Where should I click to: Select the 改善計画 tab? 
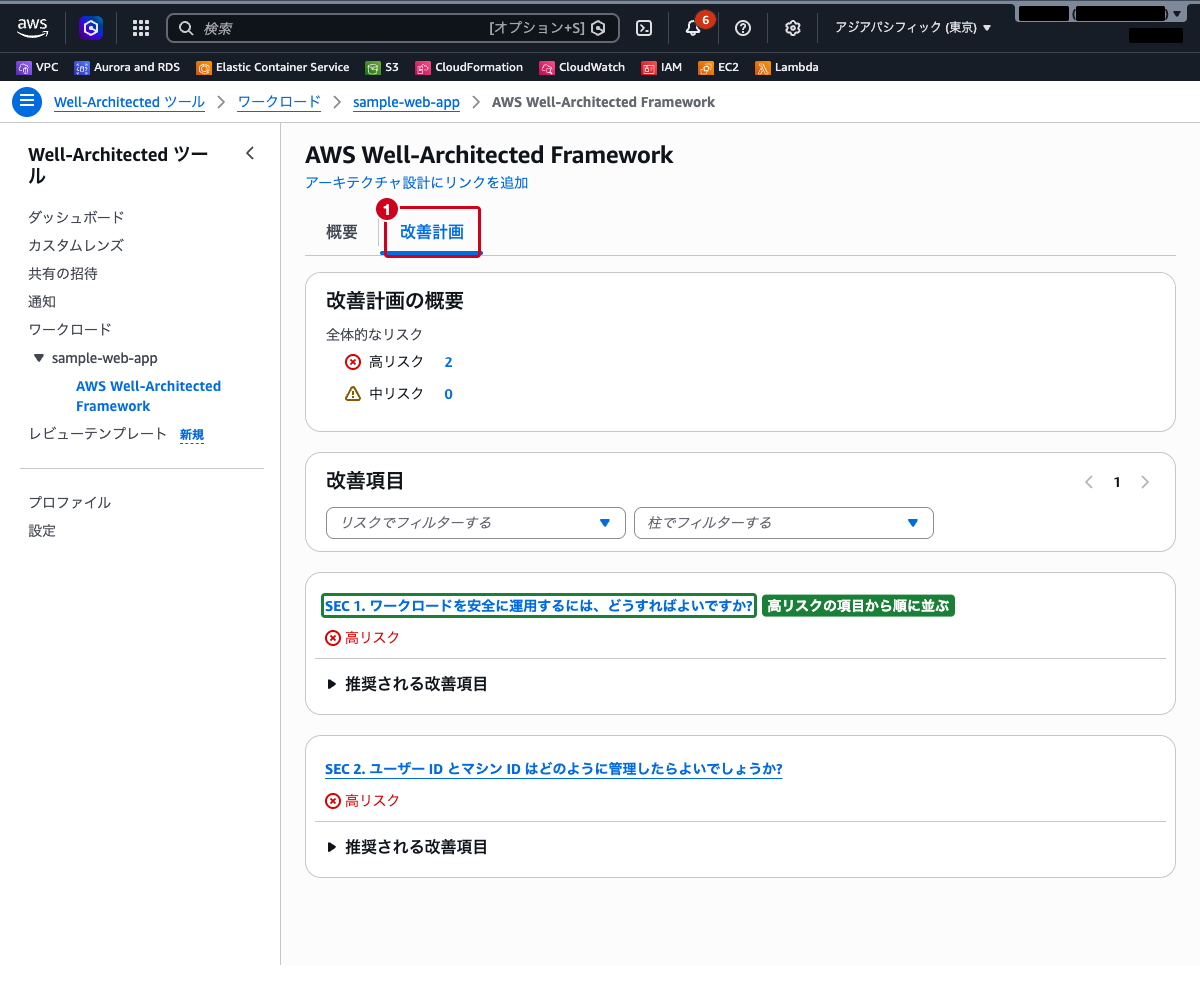pyautogui.click(x=432, y=232)
